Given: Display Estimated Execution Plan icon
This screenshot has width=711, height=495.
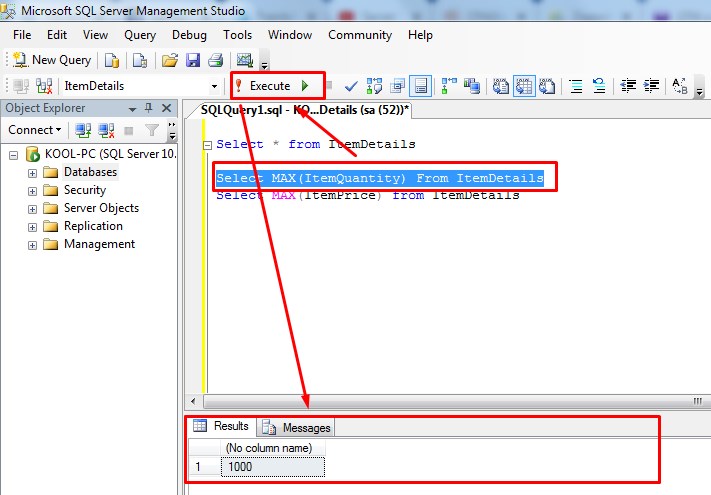Looking at the screenshot, I should (x=374, y=86).
